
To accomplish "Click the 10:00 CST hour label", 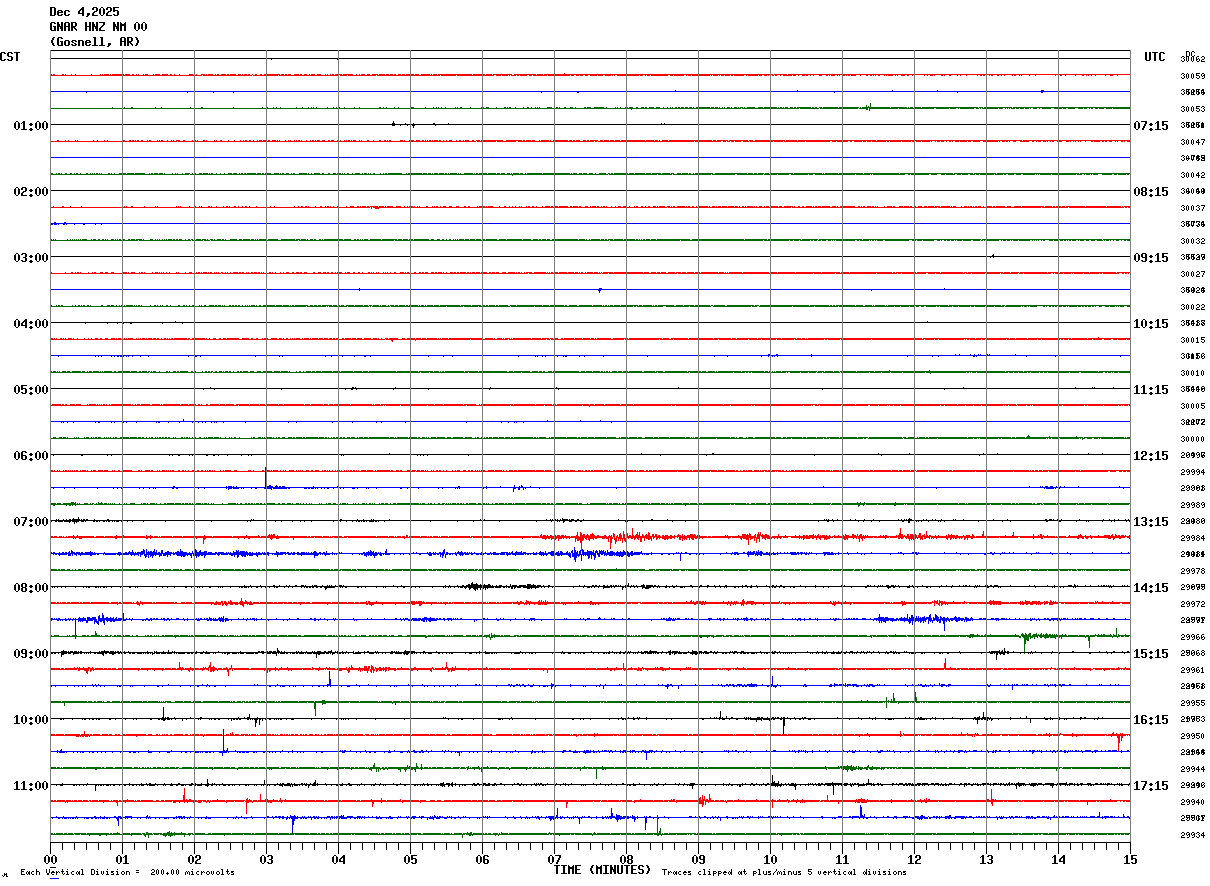I will [31, 720].
